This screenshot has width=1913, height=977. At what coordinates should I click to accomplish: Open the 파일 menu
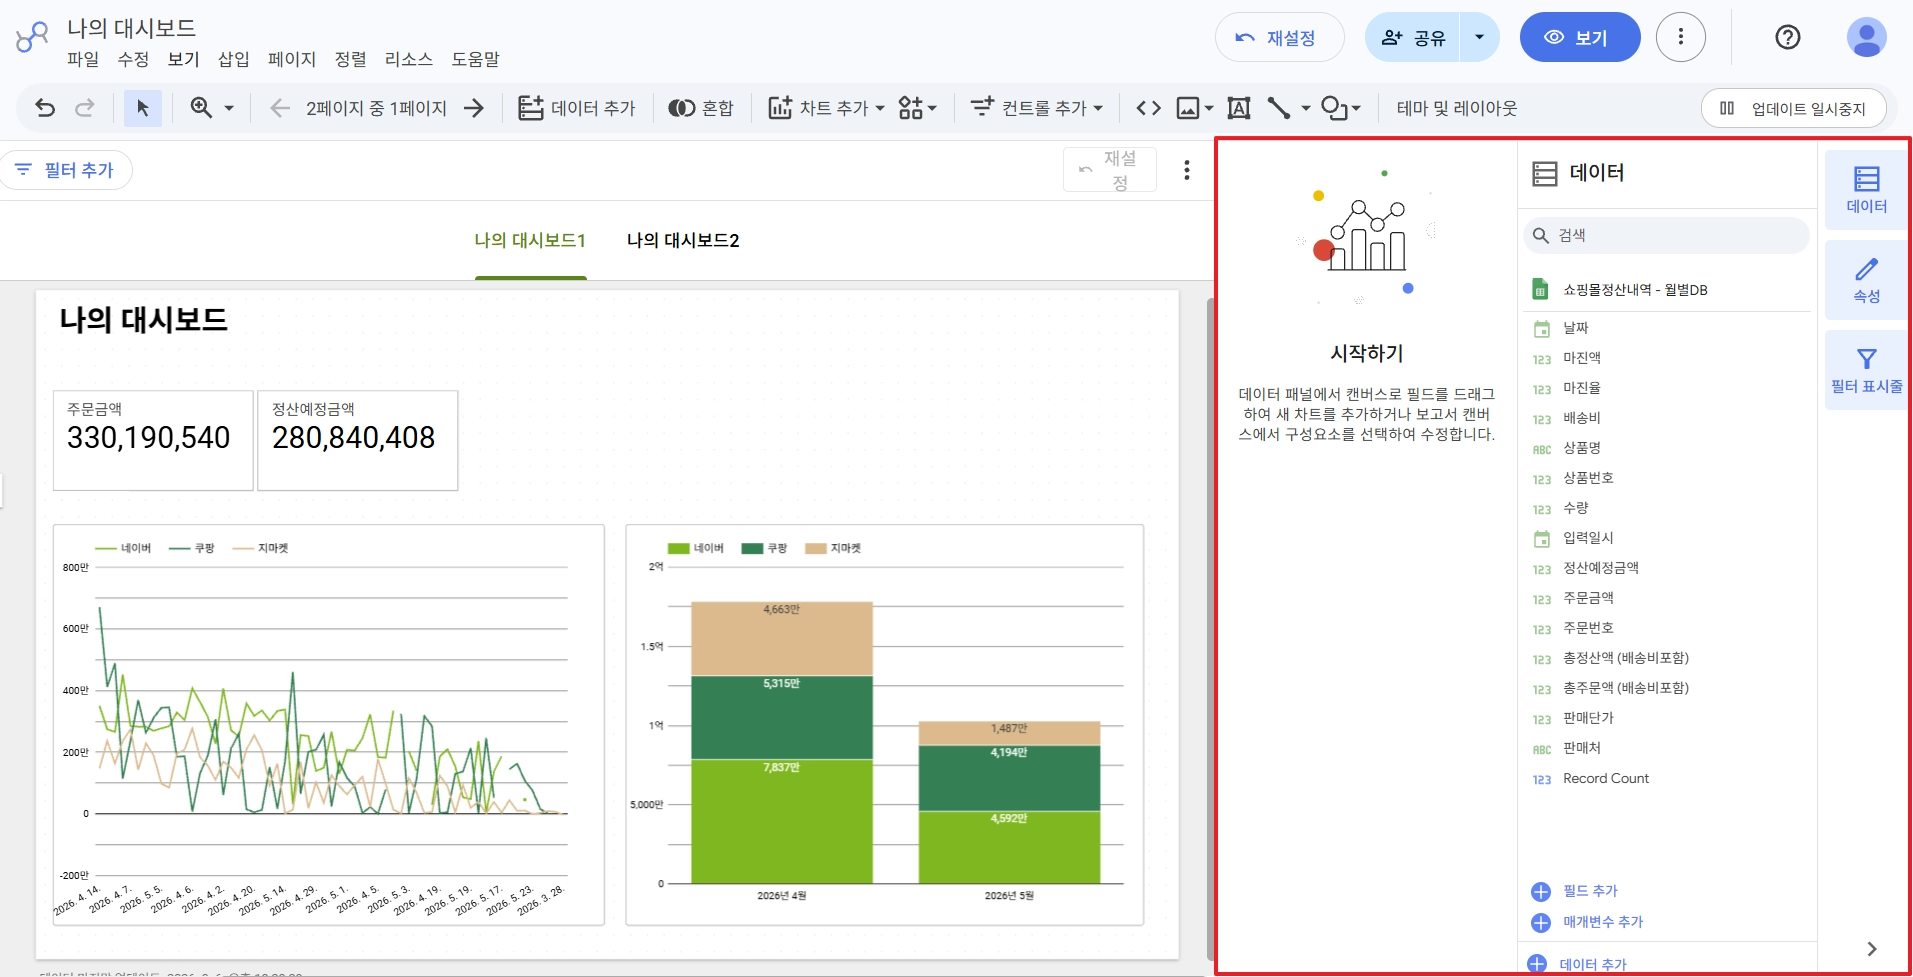point(83,59)
